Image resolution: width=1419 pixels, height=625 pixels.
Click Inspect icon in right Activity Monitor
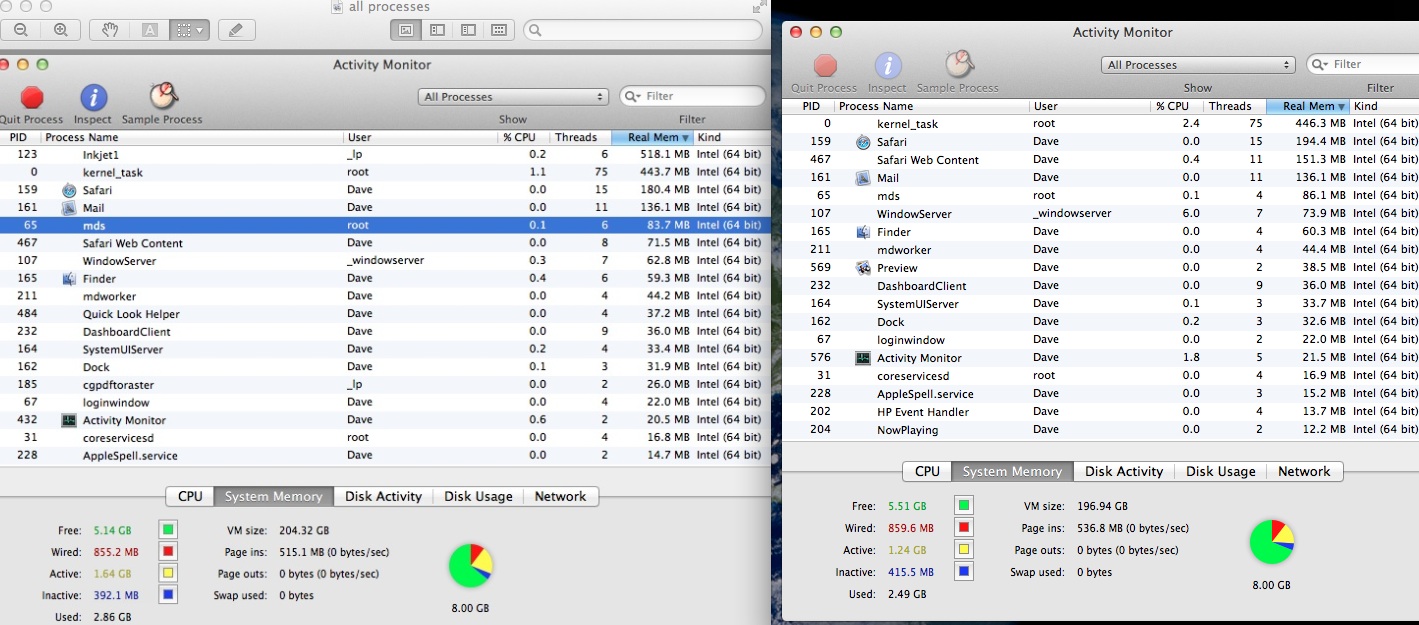click(x=888, y=66)
